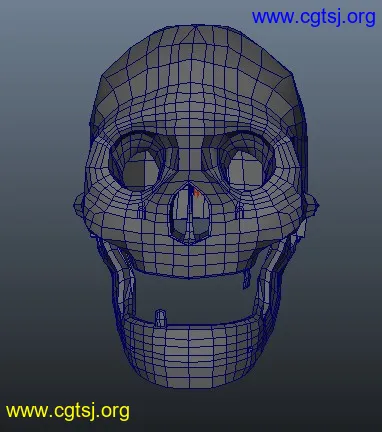Click the lower nasal cavity floor polygons
Screen dimensions: 382x432
[x=190, y=228]
